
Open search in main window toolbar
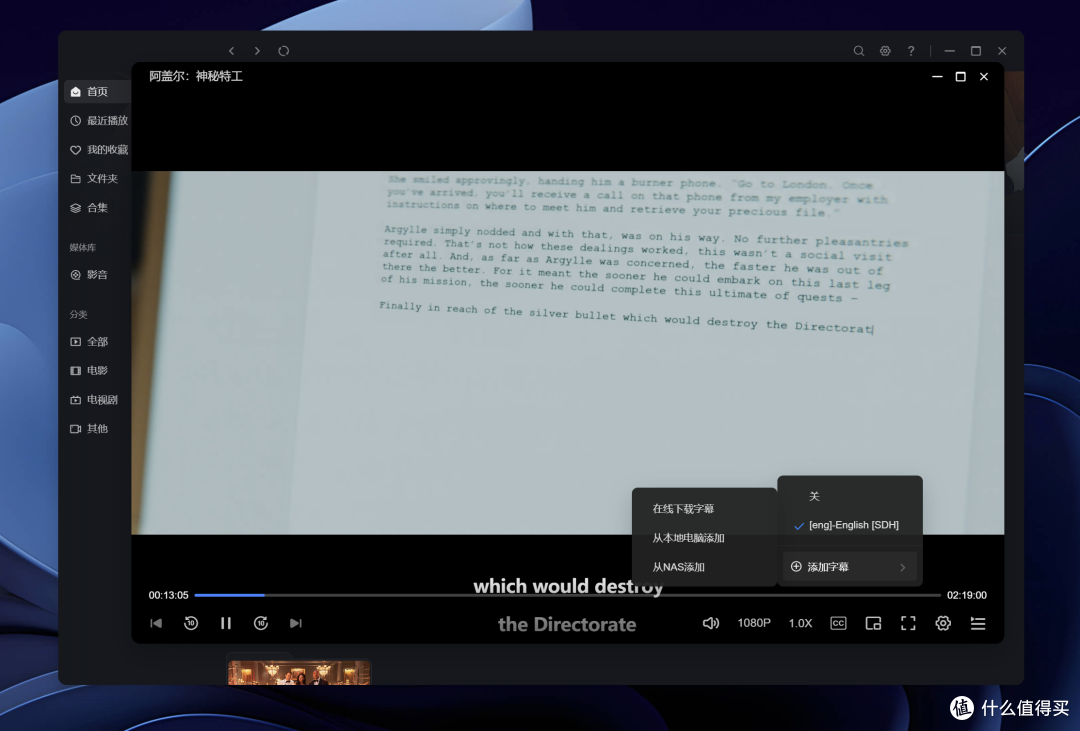(859, 51)
